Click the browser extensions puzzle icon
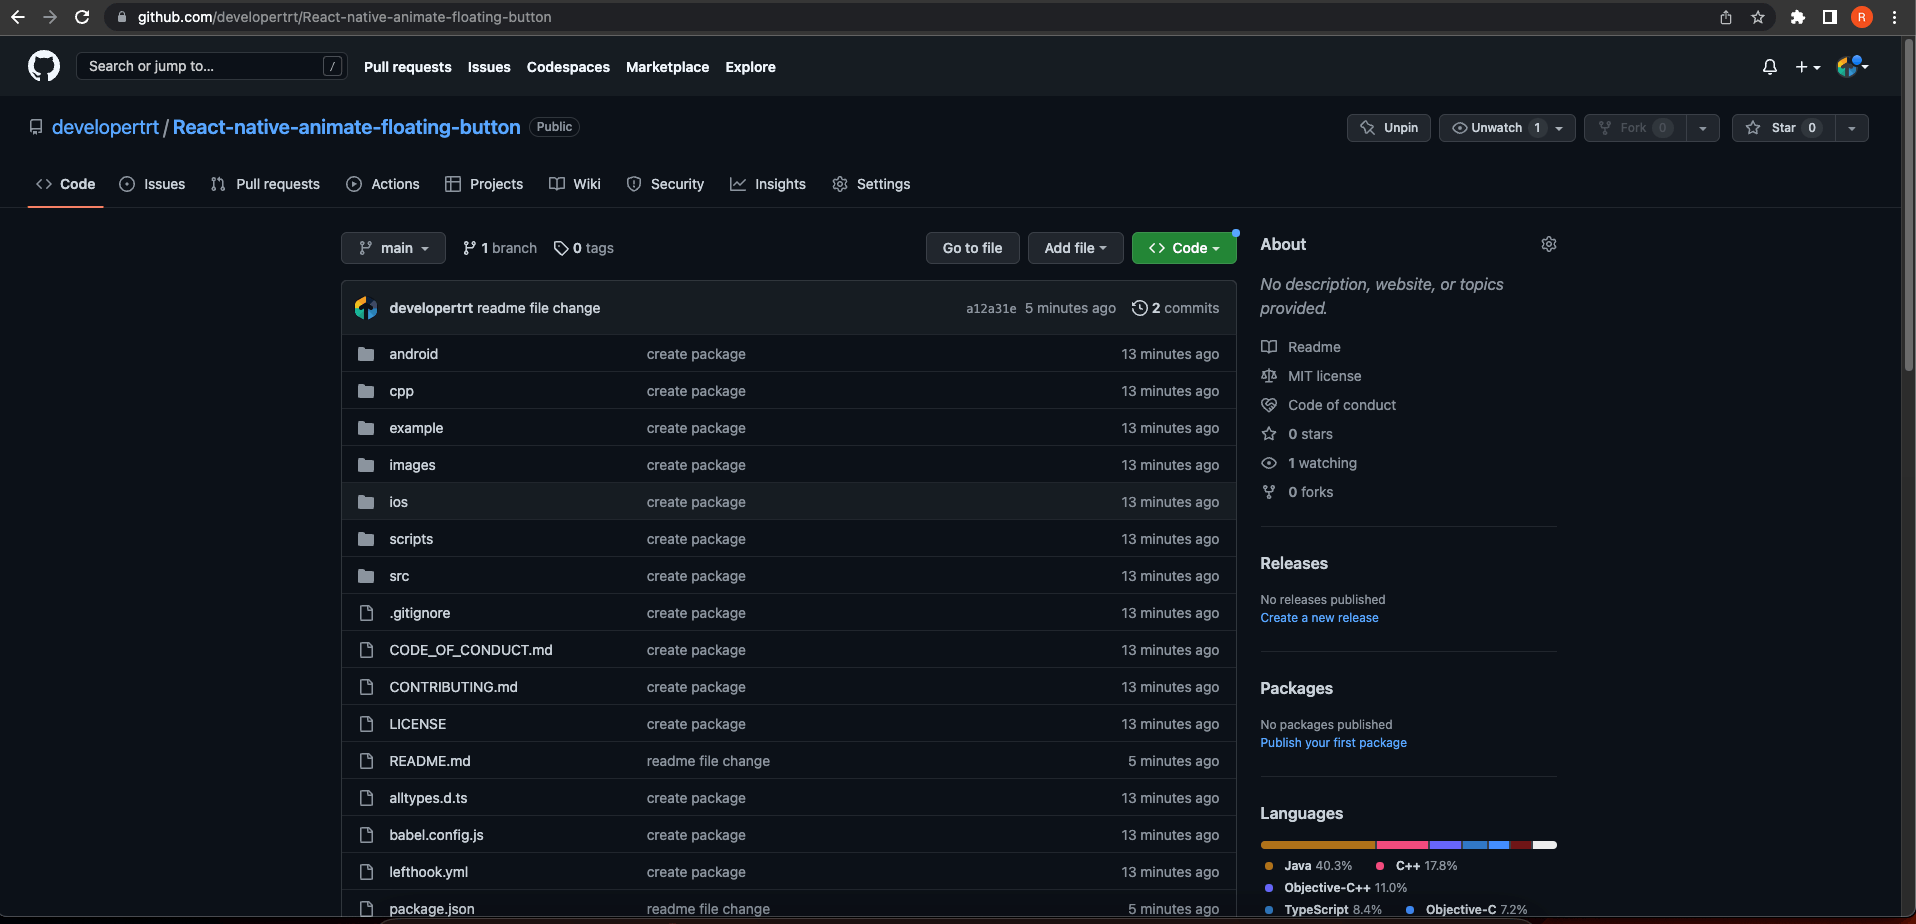The height and width of the screenshot is (924, 1916). pyautogui.click(x=1797, y=17)
